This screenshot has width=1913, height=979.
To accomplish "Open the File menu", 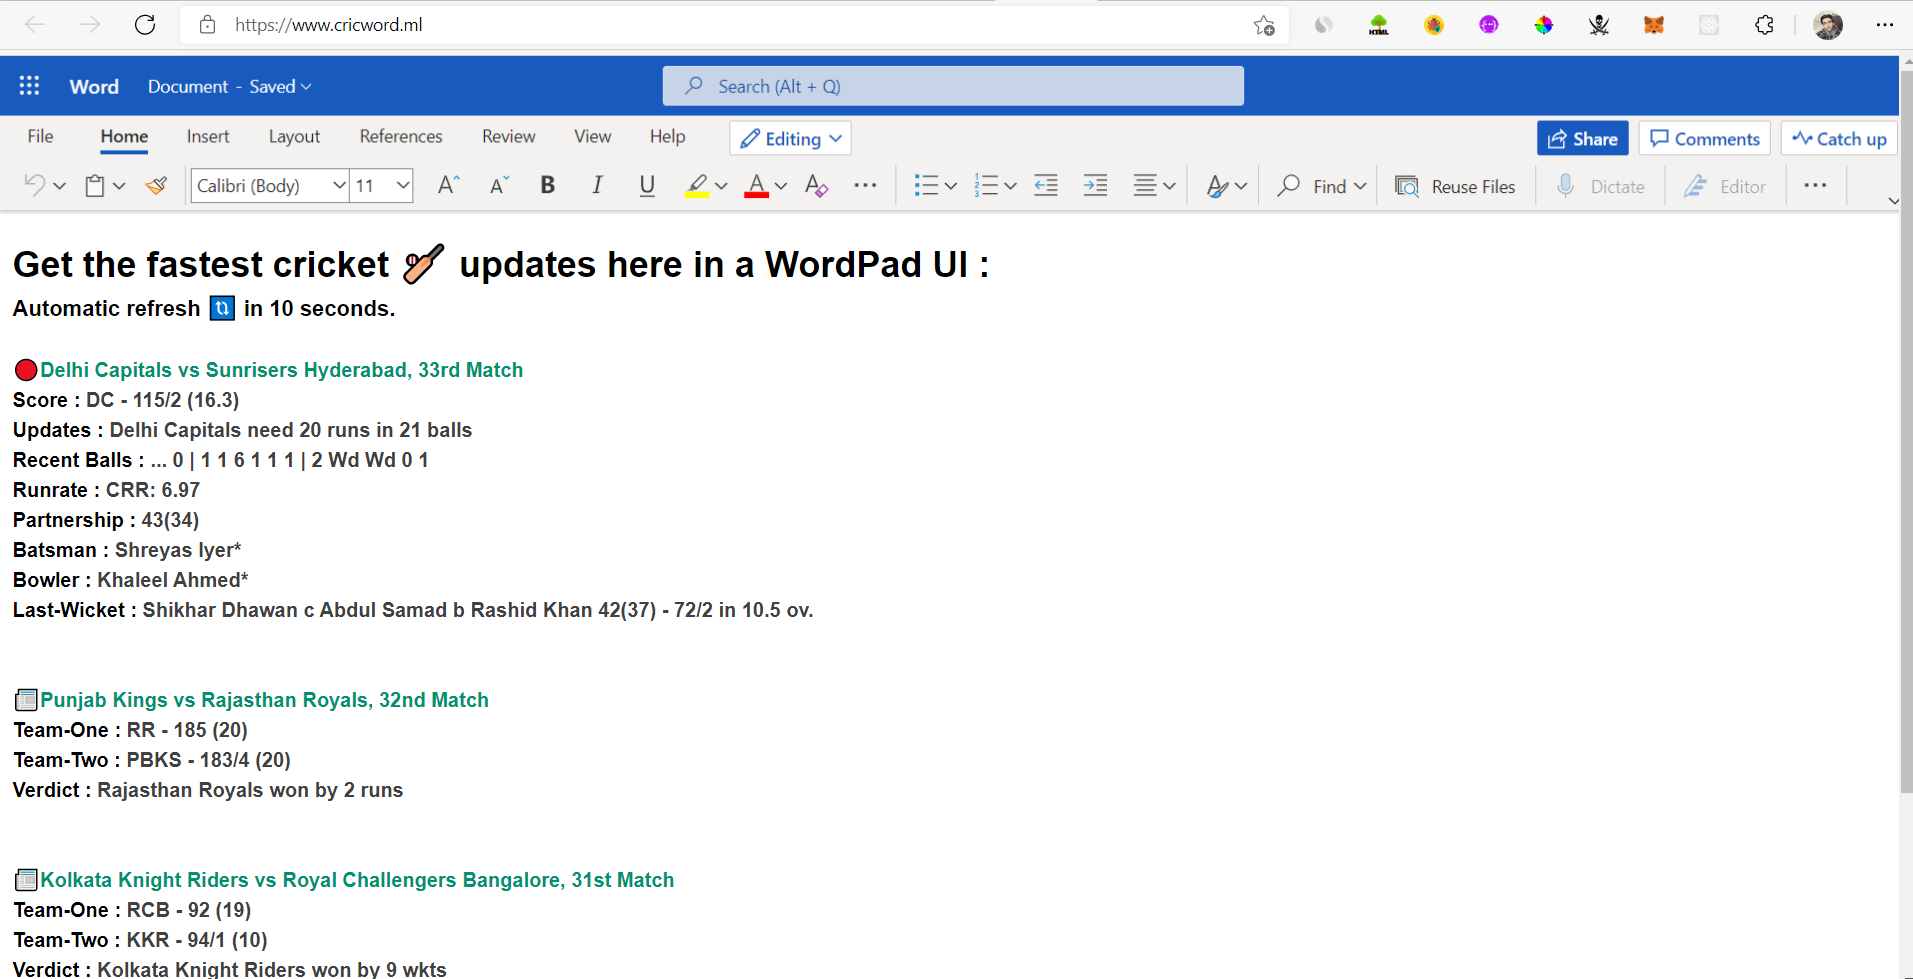I will (x=41, y=136).
